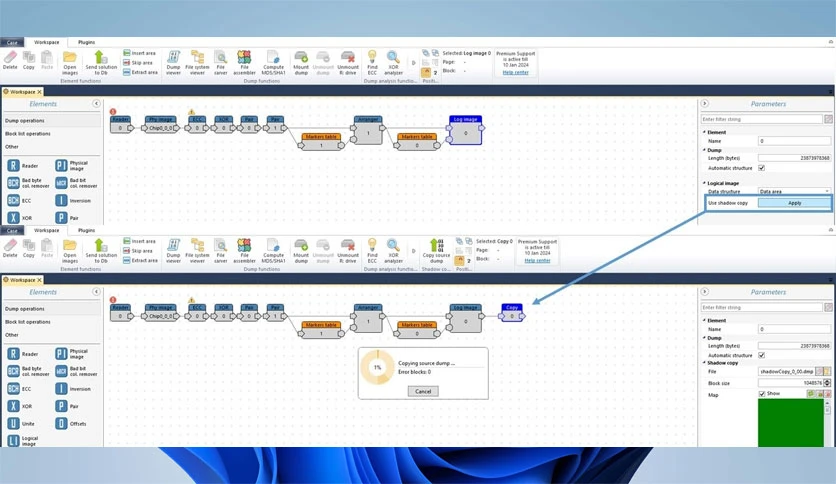This screenshot has width=836, height=484.
Task: Click Compute MD5/SHA1 in the upper window
Action: (x=273, y=63)
